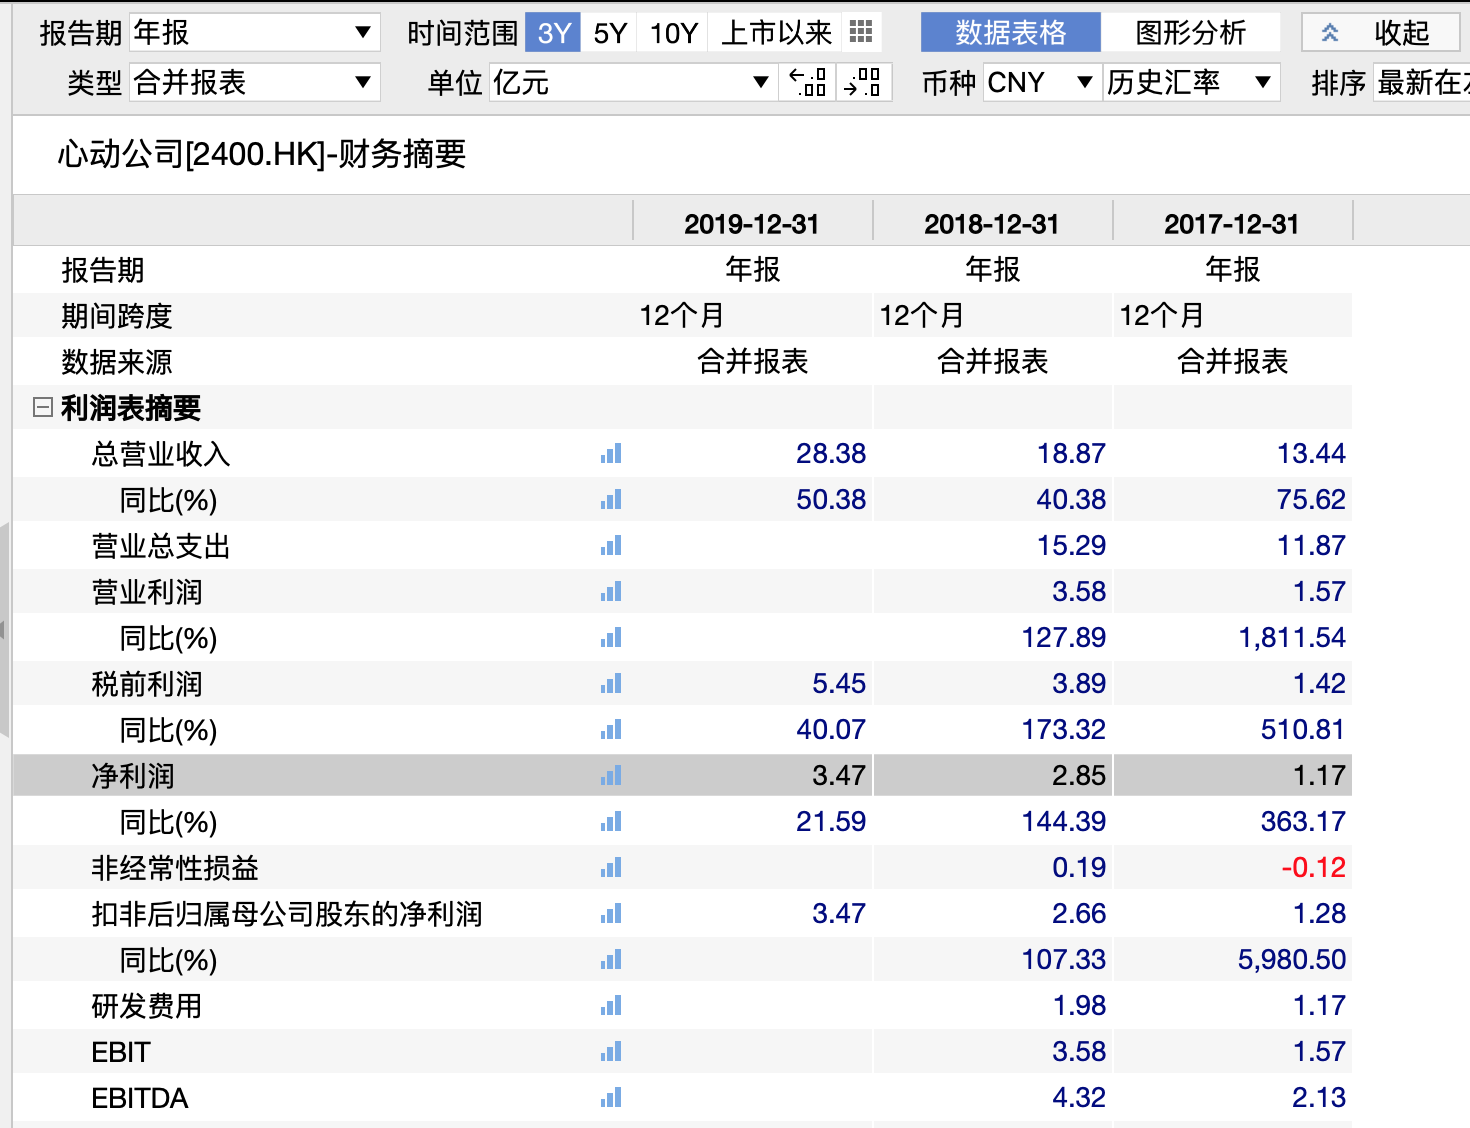
Task: Expand the 类型 合并报表 dropdown
Action: [254, 82]
